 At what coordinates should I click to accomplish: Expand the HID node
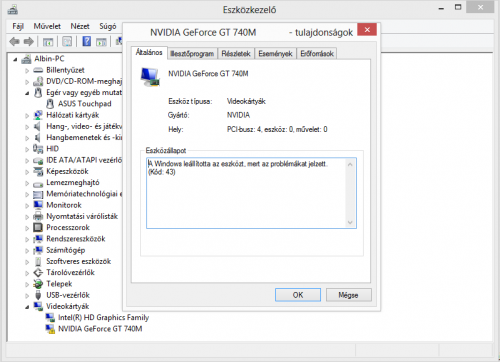point(27,149)
